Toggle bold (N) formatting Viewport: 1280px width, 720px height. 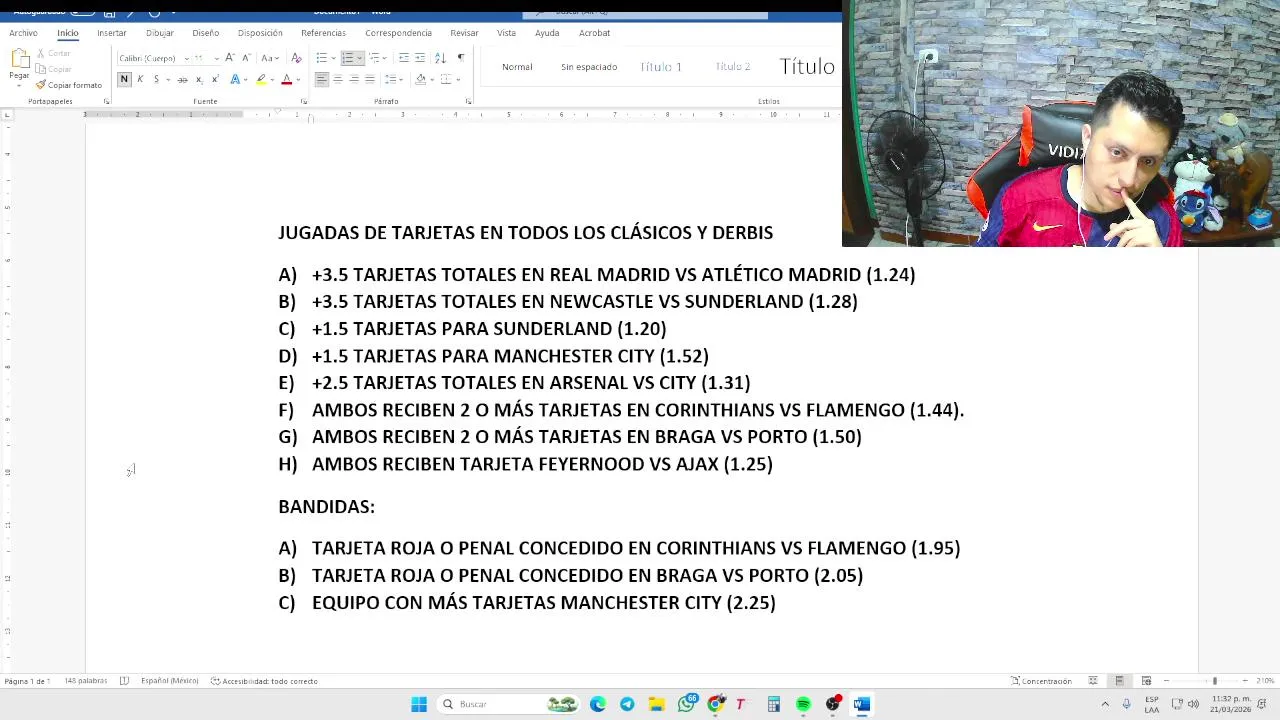pos(124,79)
